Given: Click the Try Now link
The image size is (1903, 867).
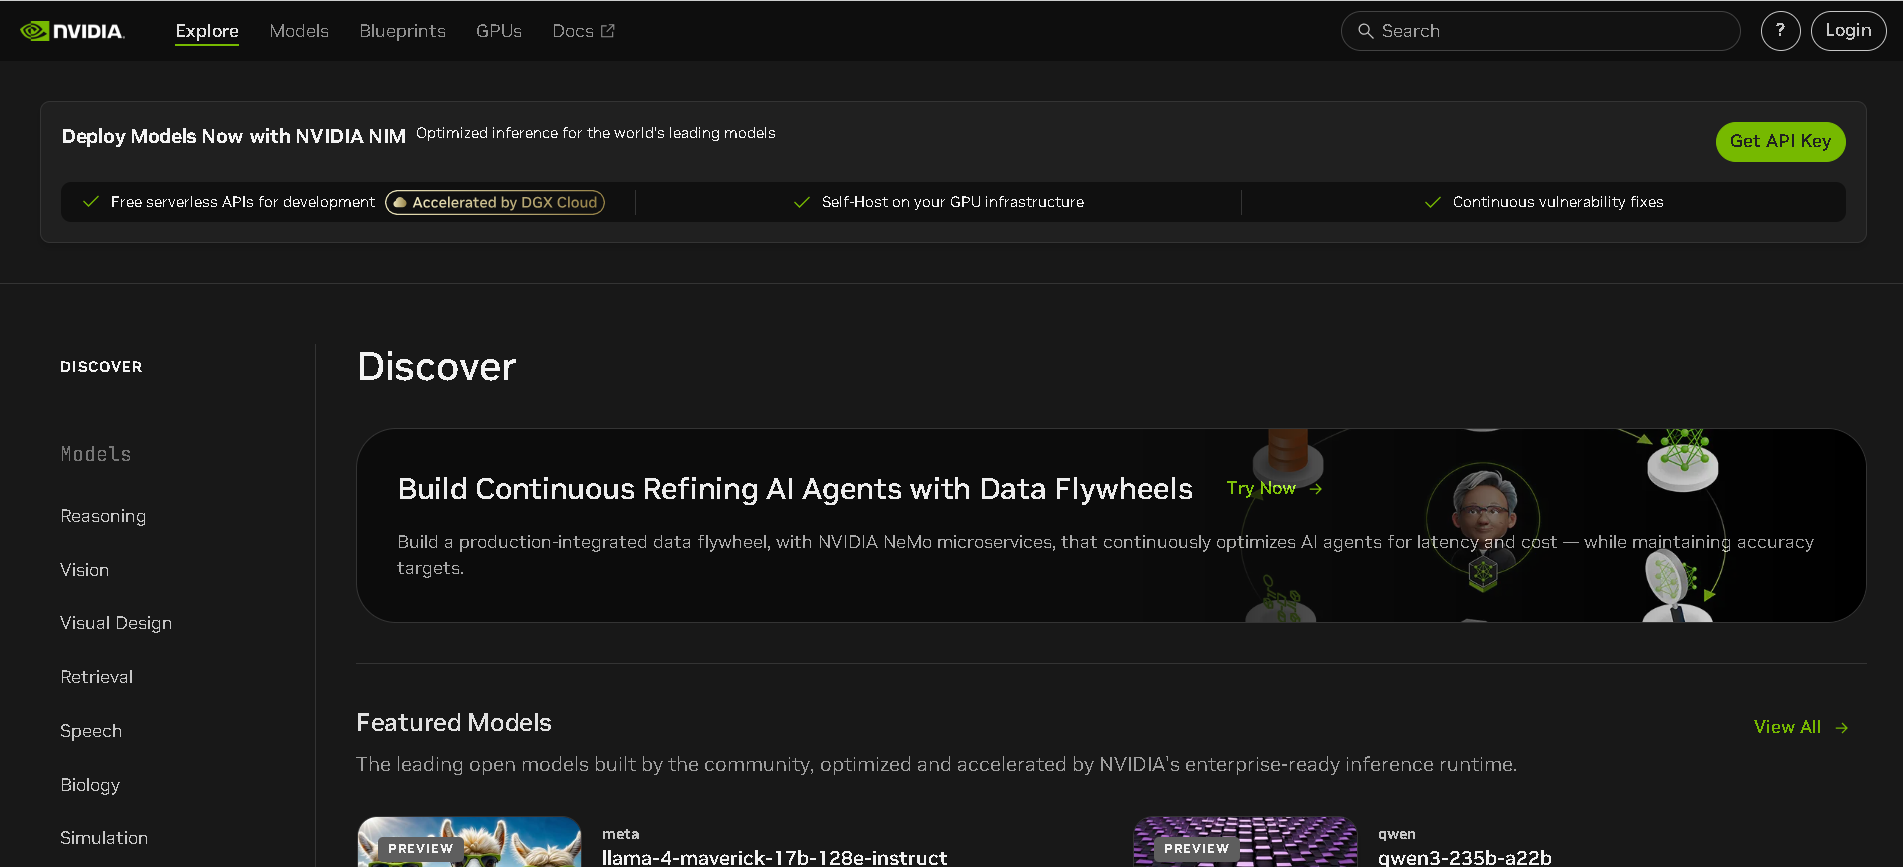Looking at the screenshot, I should coord(1274,489).
